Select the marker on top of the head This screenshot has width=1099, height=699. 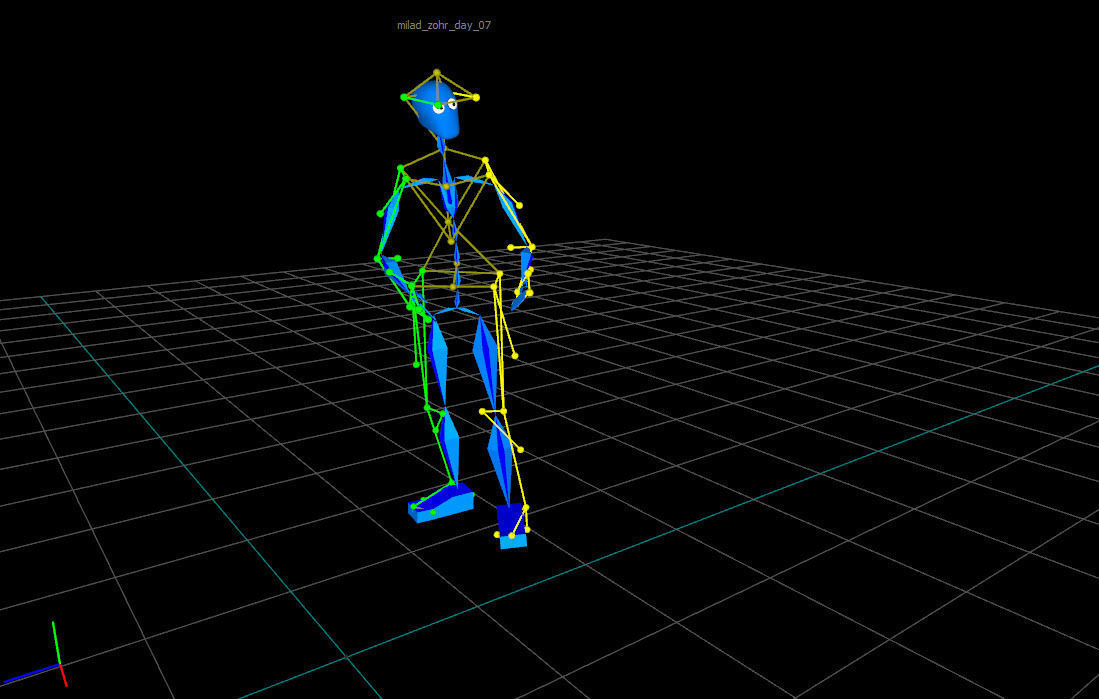pyautogui.click(x=437, y=72)
